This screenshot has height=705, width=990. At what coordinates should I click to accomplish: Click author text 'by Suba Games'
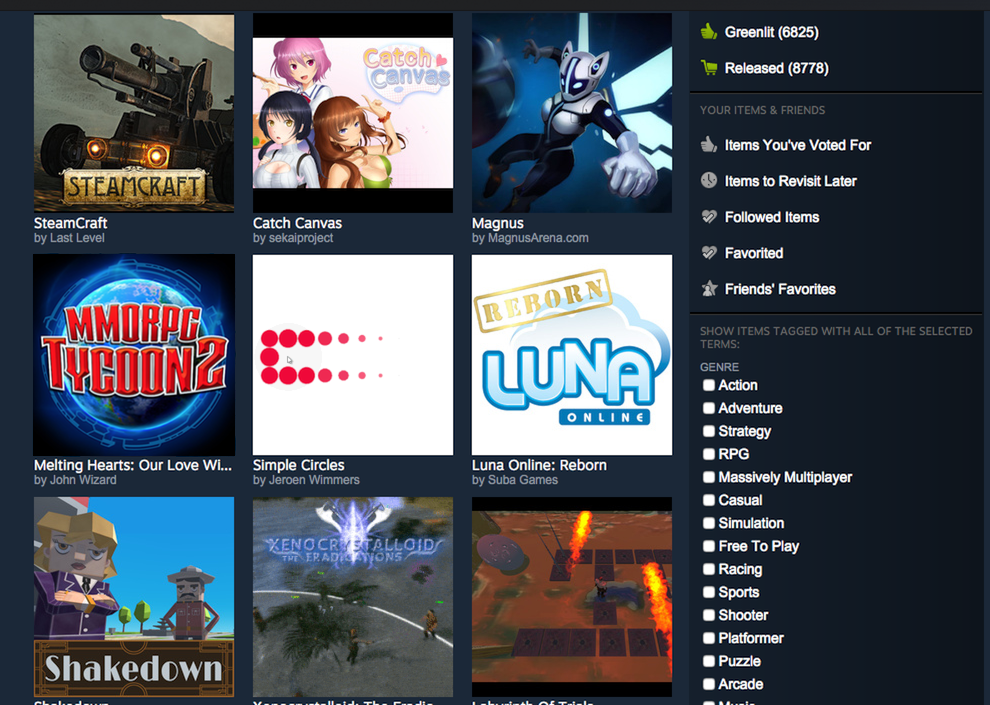(515, 480)
